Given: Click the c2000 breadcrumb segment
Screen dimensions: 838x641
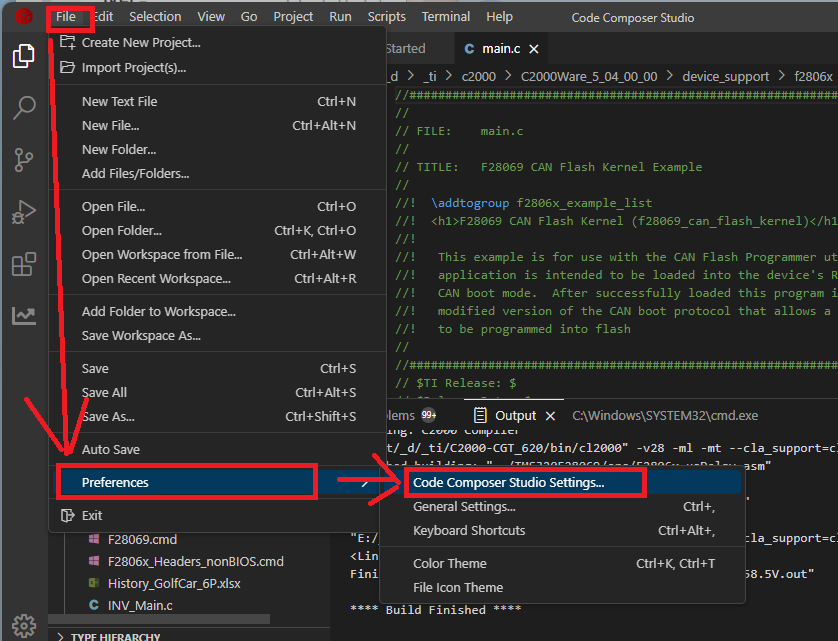Looking at the screenshot, I should (x=478, y=77).
